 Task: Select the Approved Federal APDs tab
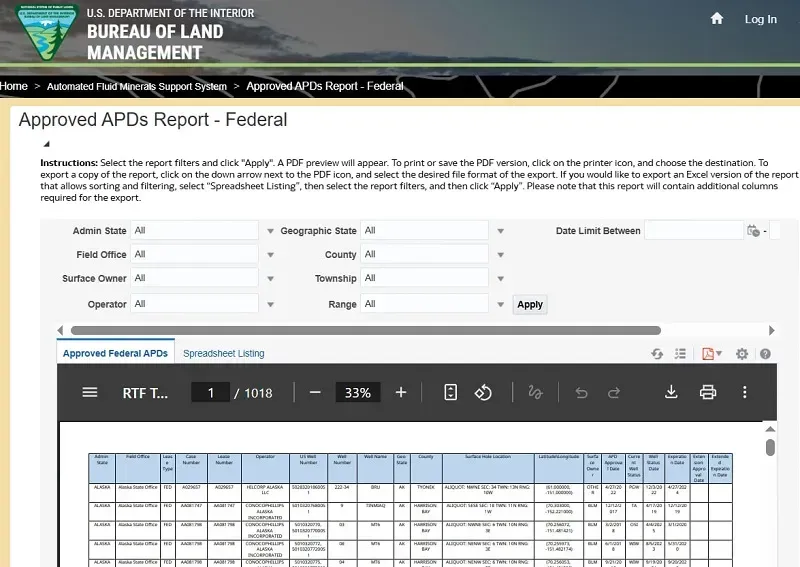(x=115, y=353)
